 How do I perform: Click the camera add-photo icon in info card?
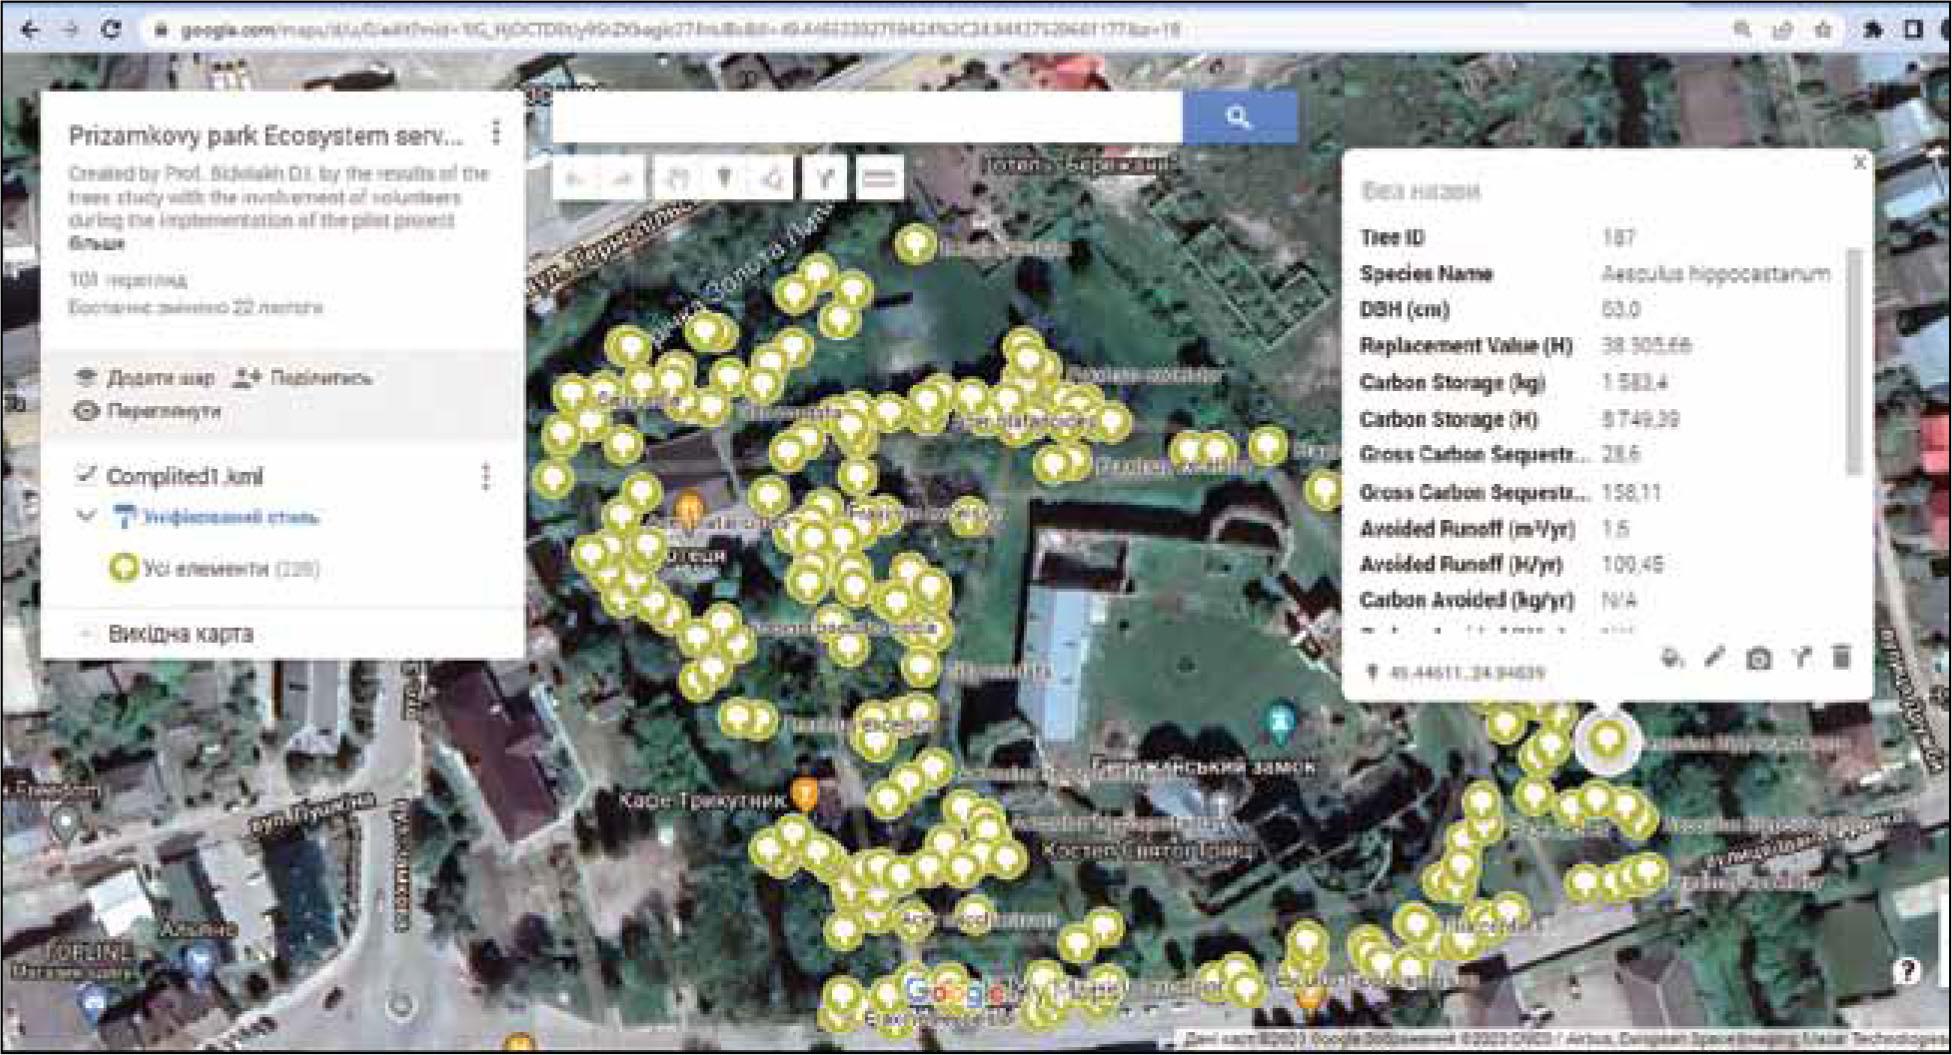click(1758, 658)
